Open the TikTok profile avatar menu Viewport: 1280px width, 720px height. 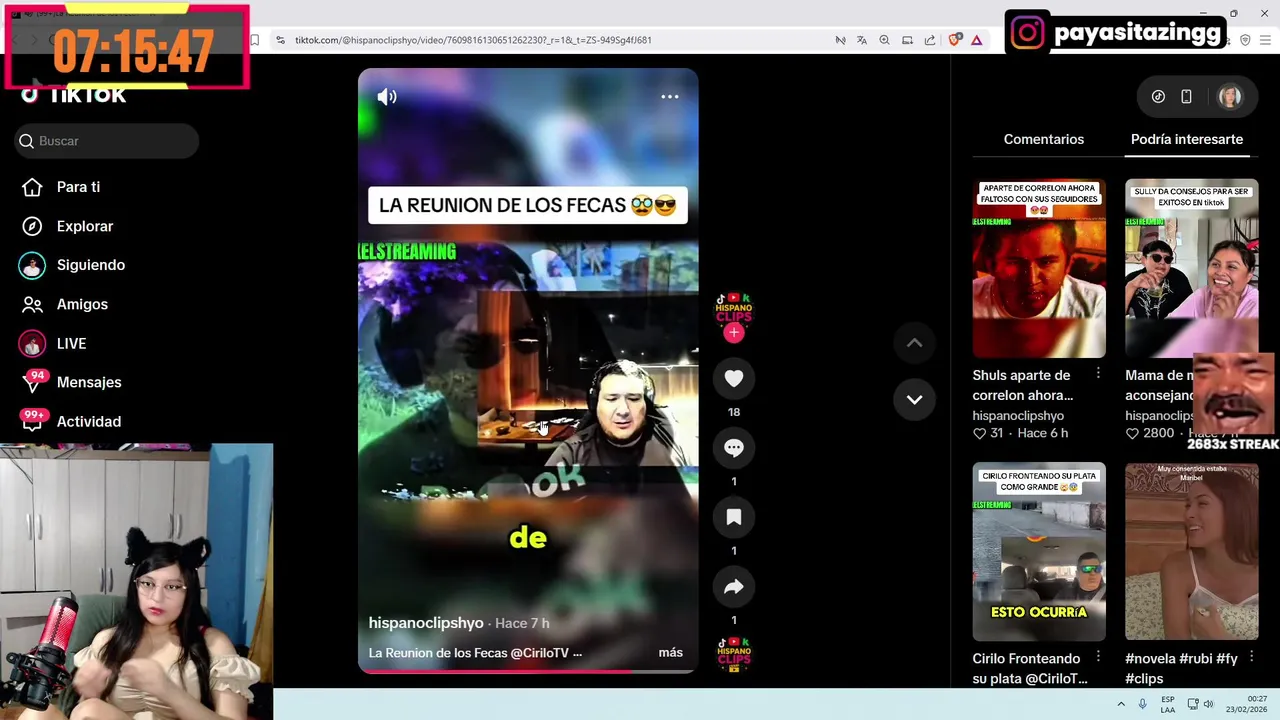pos(1229,97)
